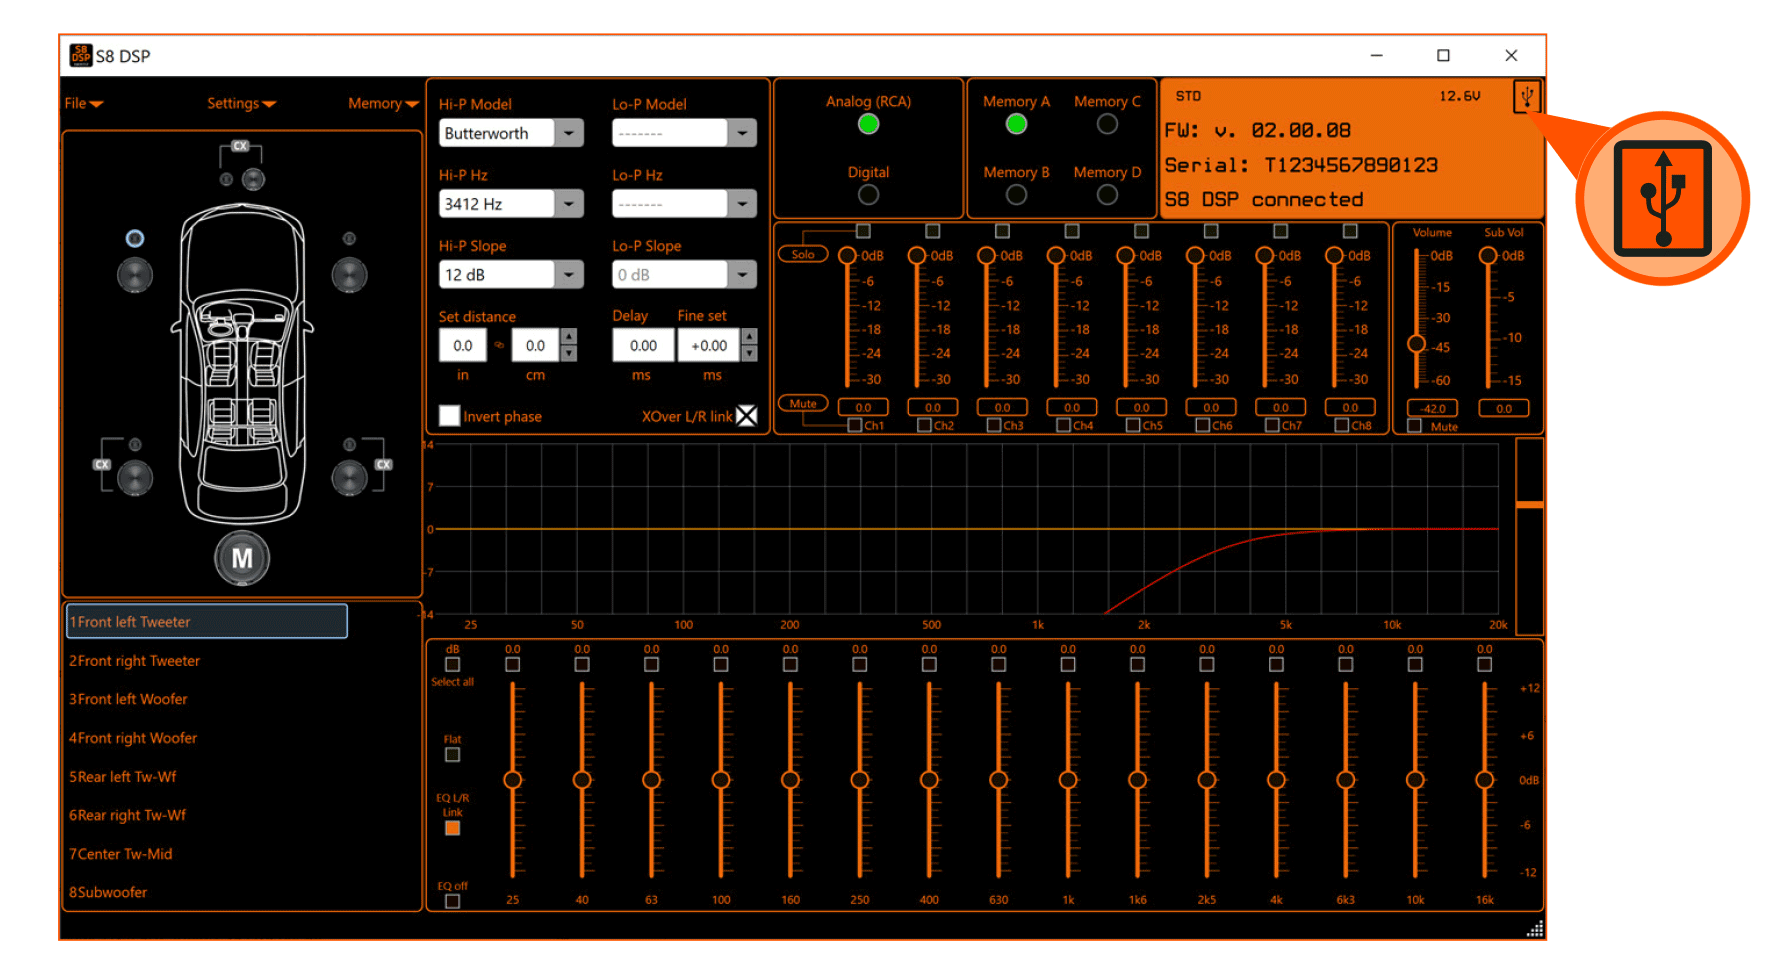This screenshot has width=1765, height=959.
Task: Toggle the XOver L/R link checkbox
Action: pyautogui.click(x=746, y=415)
